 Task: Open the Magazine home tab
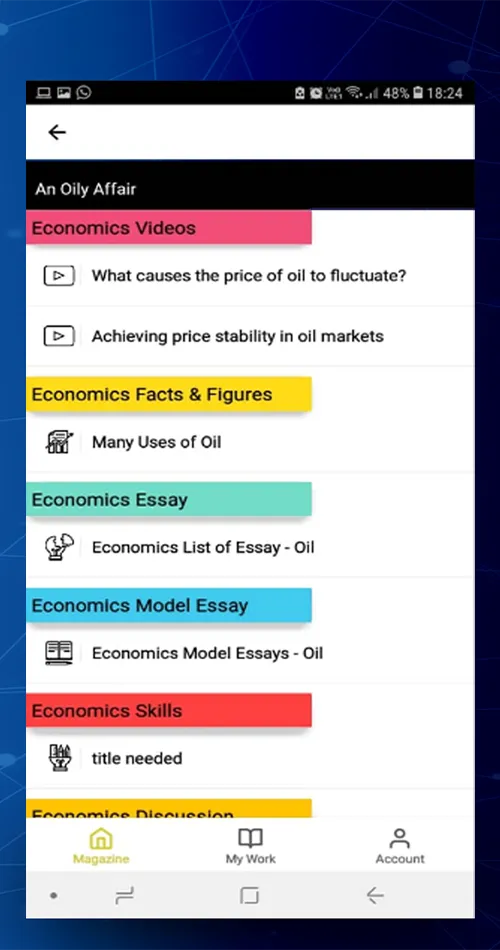coord(101,846)
